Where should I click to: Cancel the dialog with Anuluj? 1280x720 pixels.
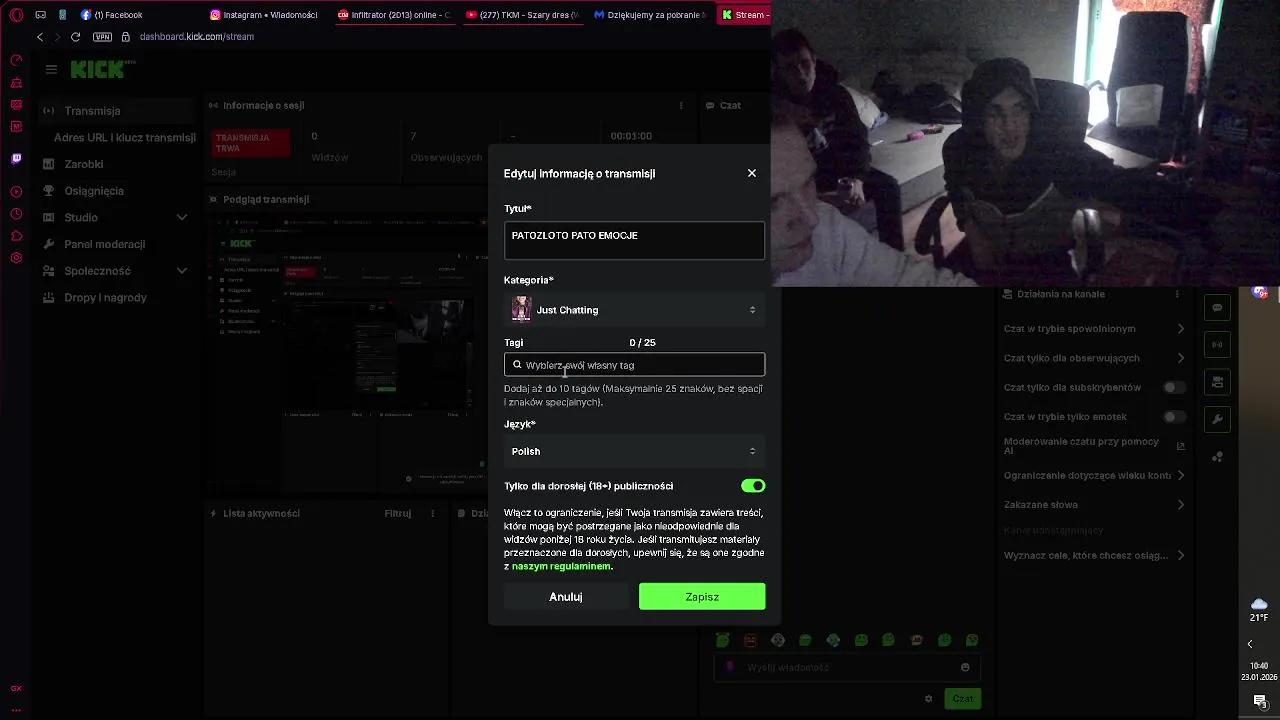[566, 597]
